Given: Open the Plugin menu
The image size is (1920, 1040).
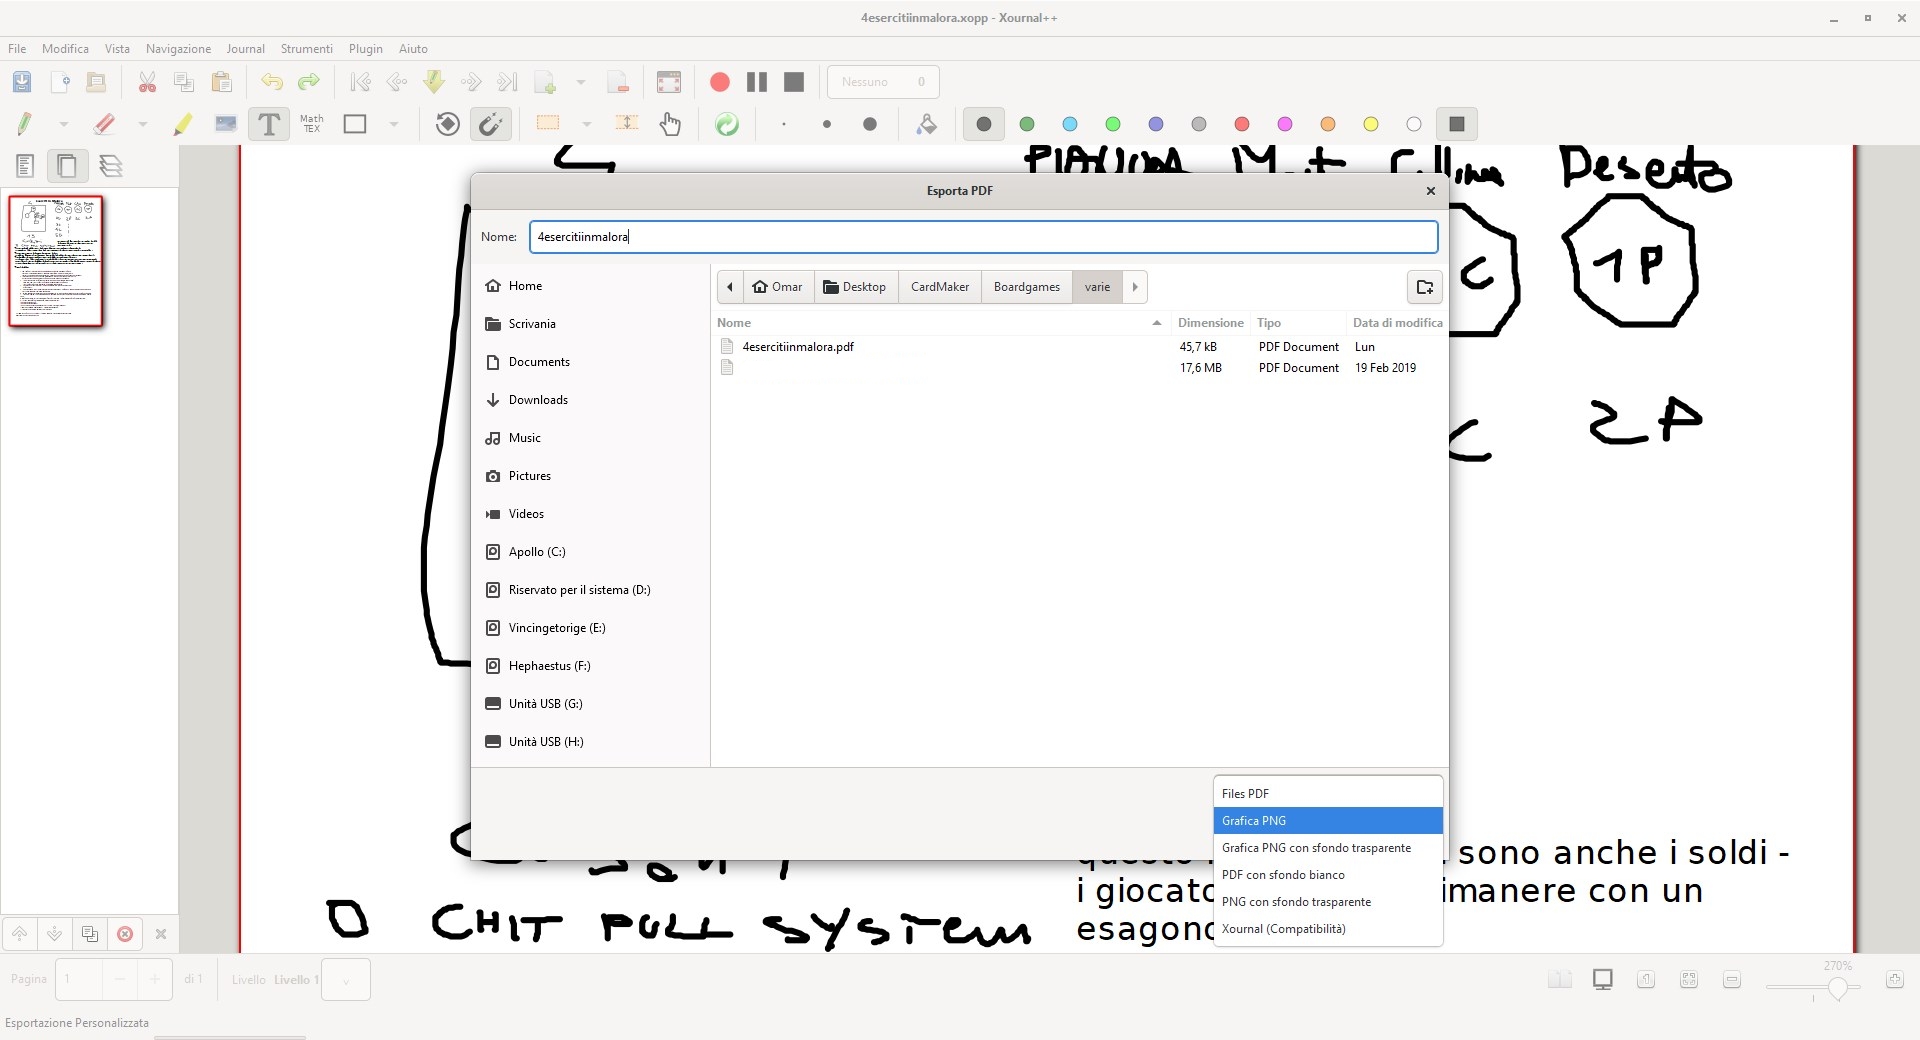Looking at the screenshot, I should click(x=366, y=49).
